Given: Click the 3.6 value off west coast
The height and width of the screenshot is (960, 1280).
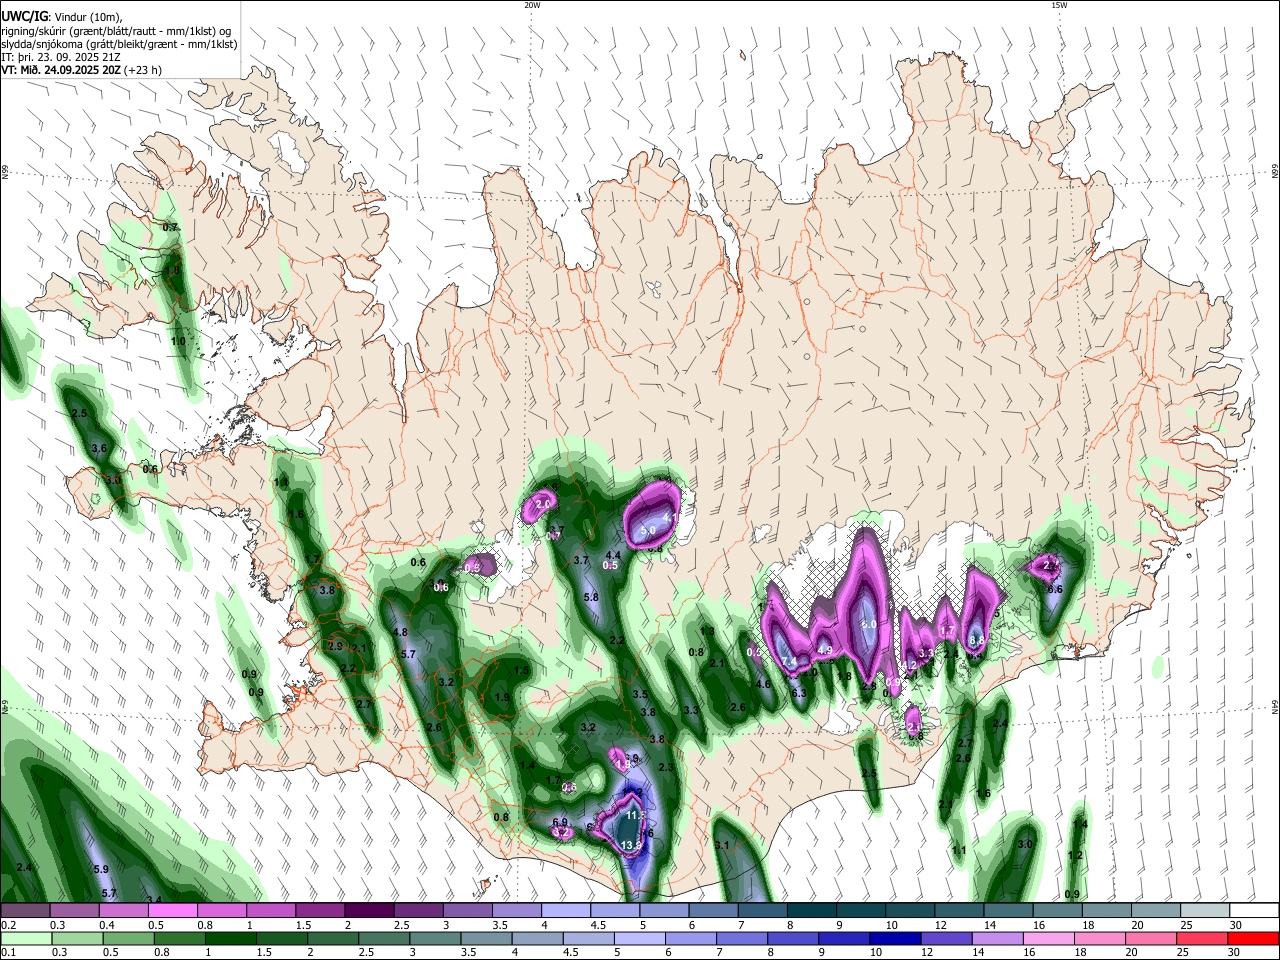Looking at the screenshot, I should click(99, 449).
